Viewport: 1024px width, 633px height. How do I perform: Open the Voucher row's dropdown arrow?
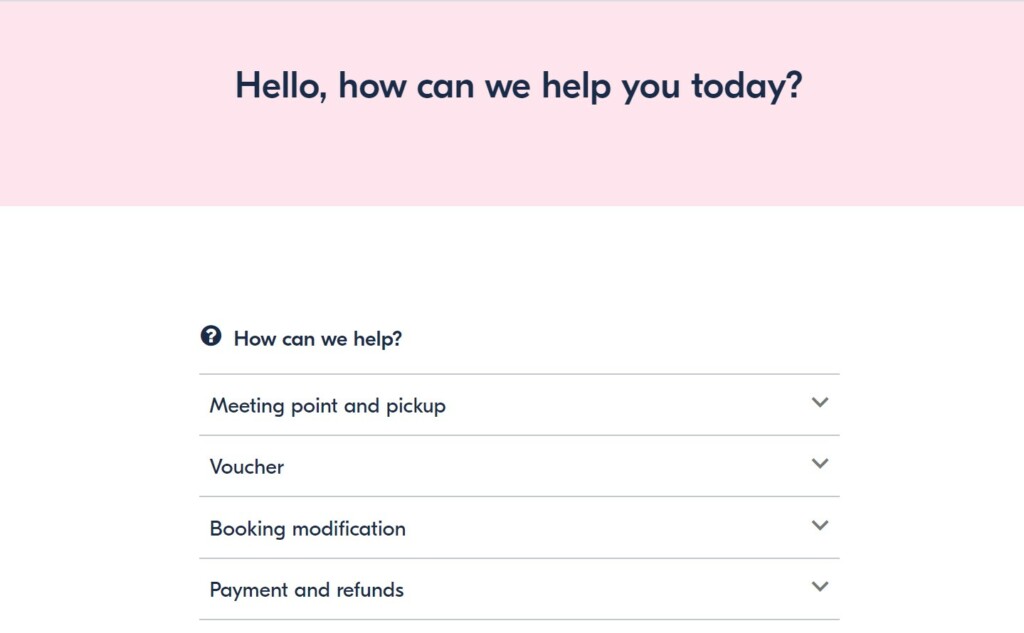(819, 465)
